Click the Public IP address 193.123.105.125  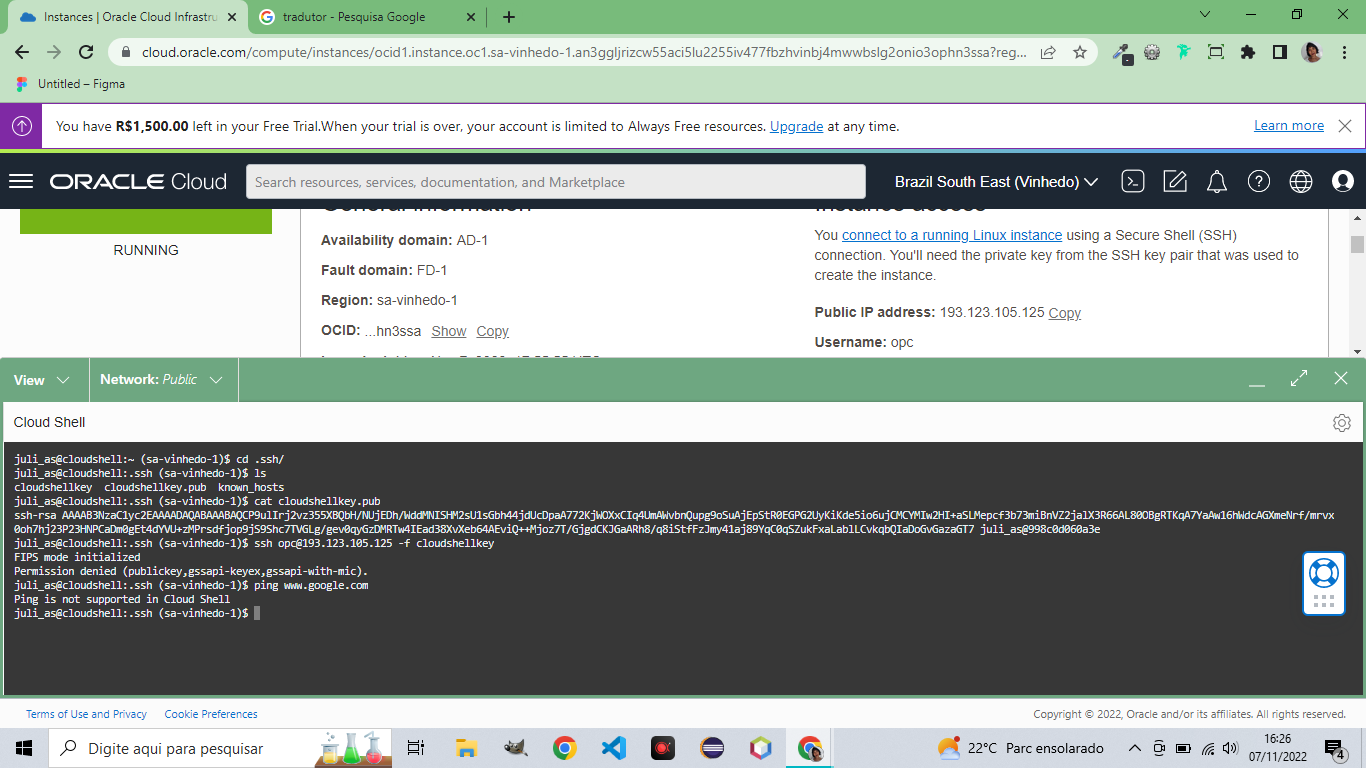coord(992,313)
